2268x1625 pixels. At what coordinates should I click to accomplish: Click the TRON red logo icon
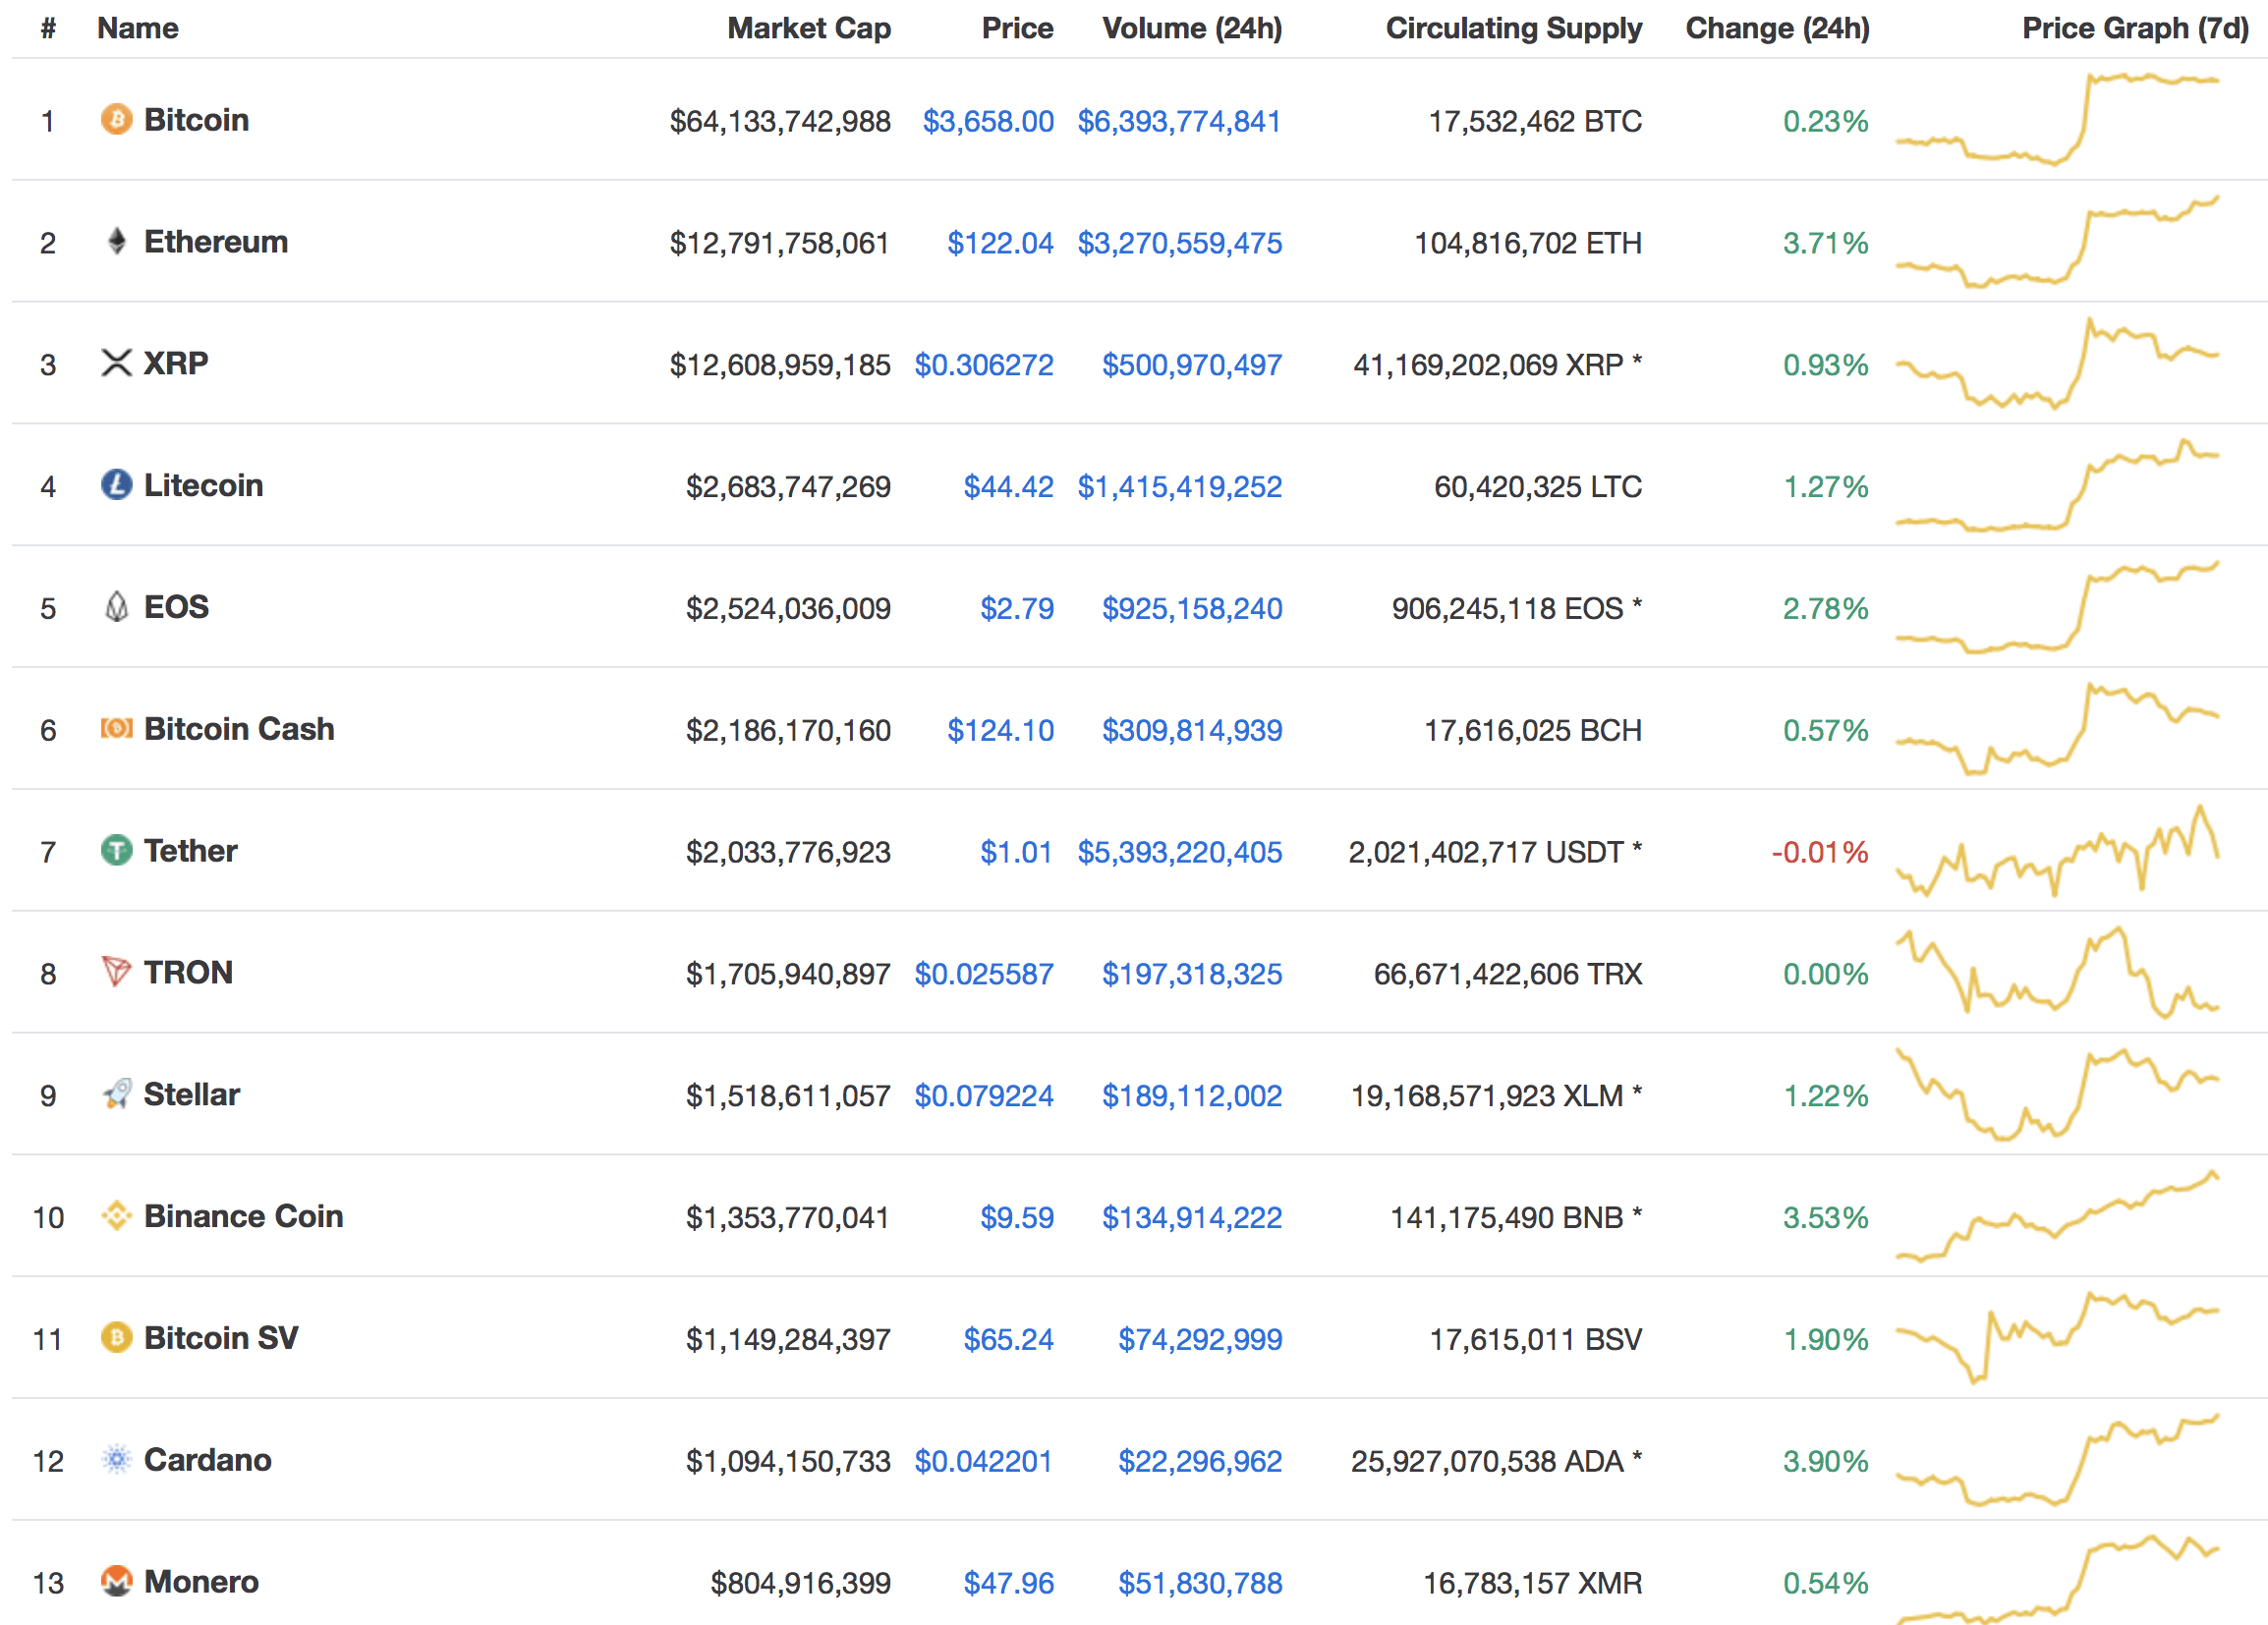(117, 971)
